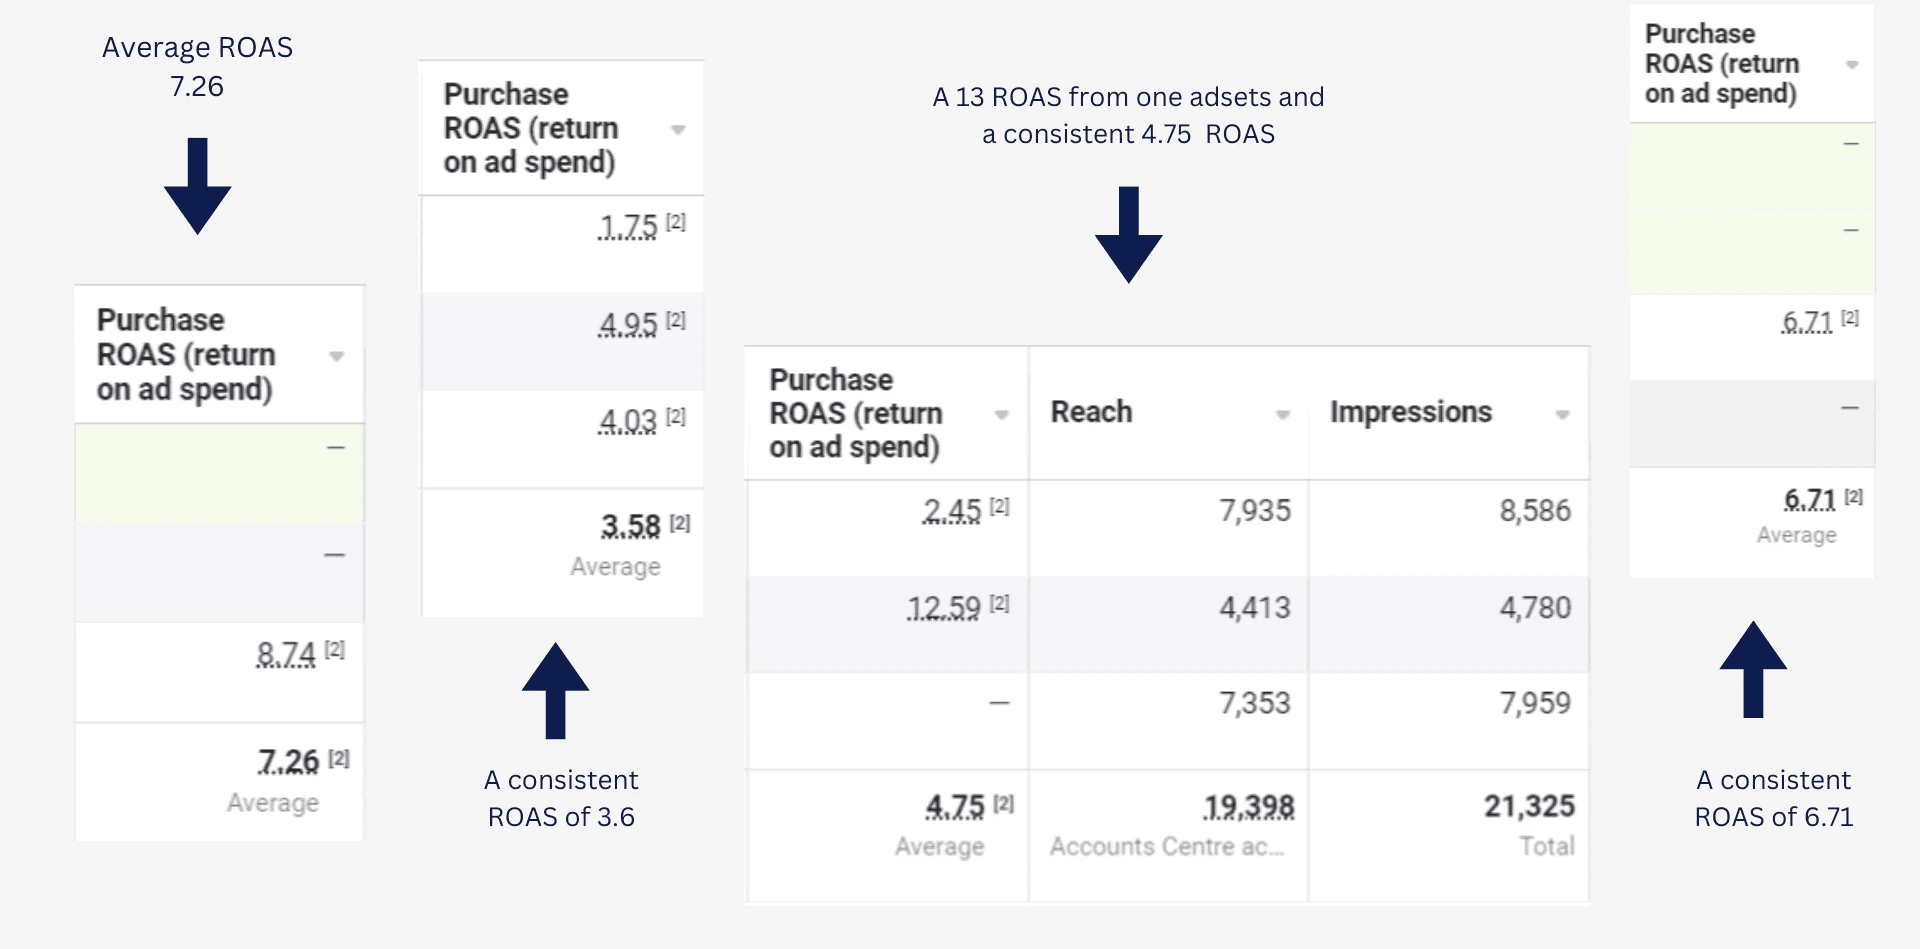This screenshot has height=949, width=1920.
Task: Click the underlined 19,398 reach total
Action: pyautogui.click(x=1249, y=806)
